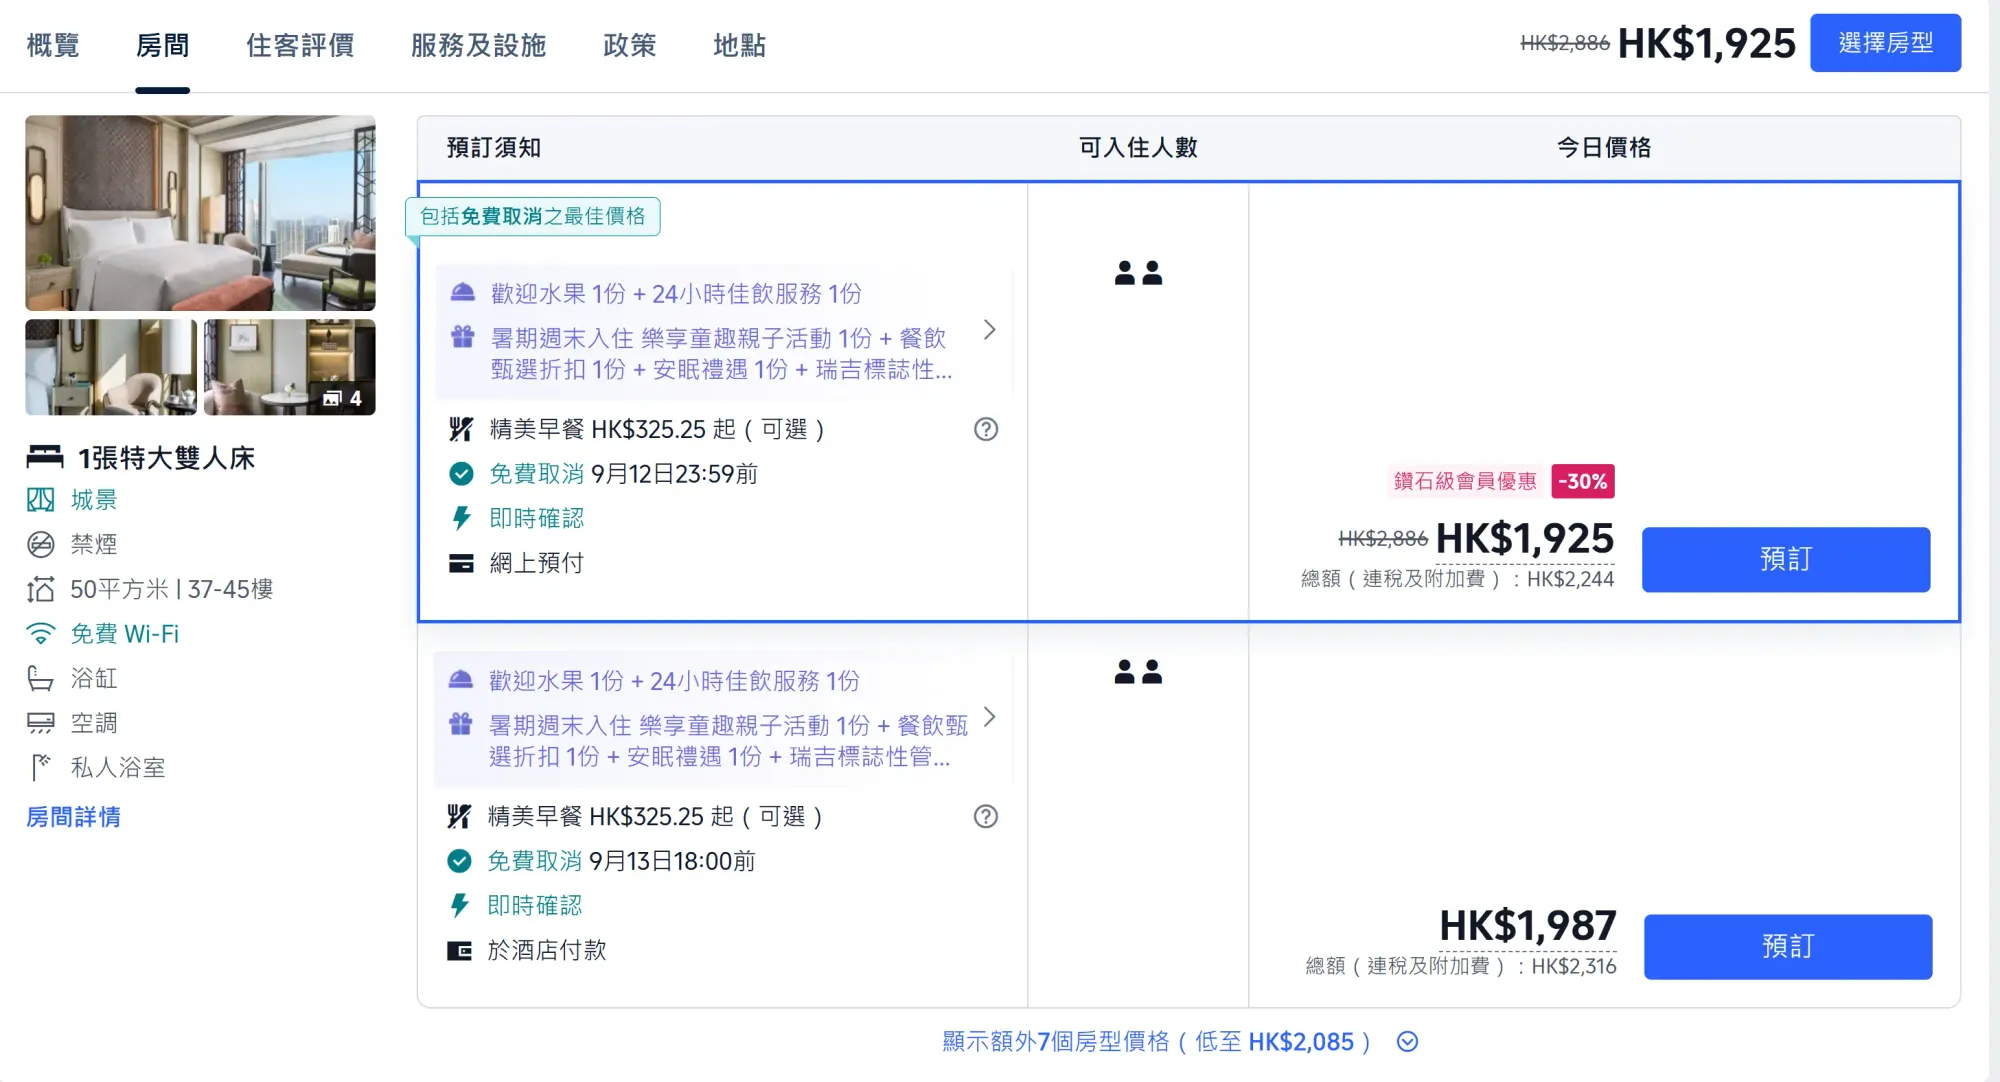The image size is (2000, 1082).
Task: Click the free Wi-Fi icon
Action: point(41,634)
